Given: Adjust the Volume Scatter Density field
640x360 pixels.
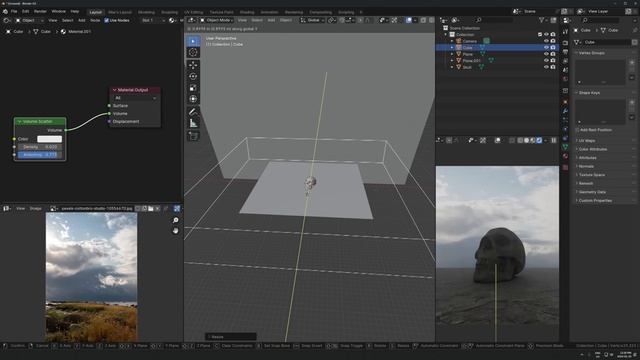Looking at the screenshot, I should point(40,147).
